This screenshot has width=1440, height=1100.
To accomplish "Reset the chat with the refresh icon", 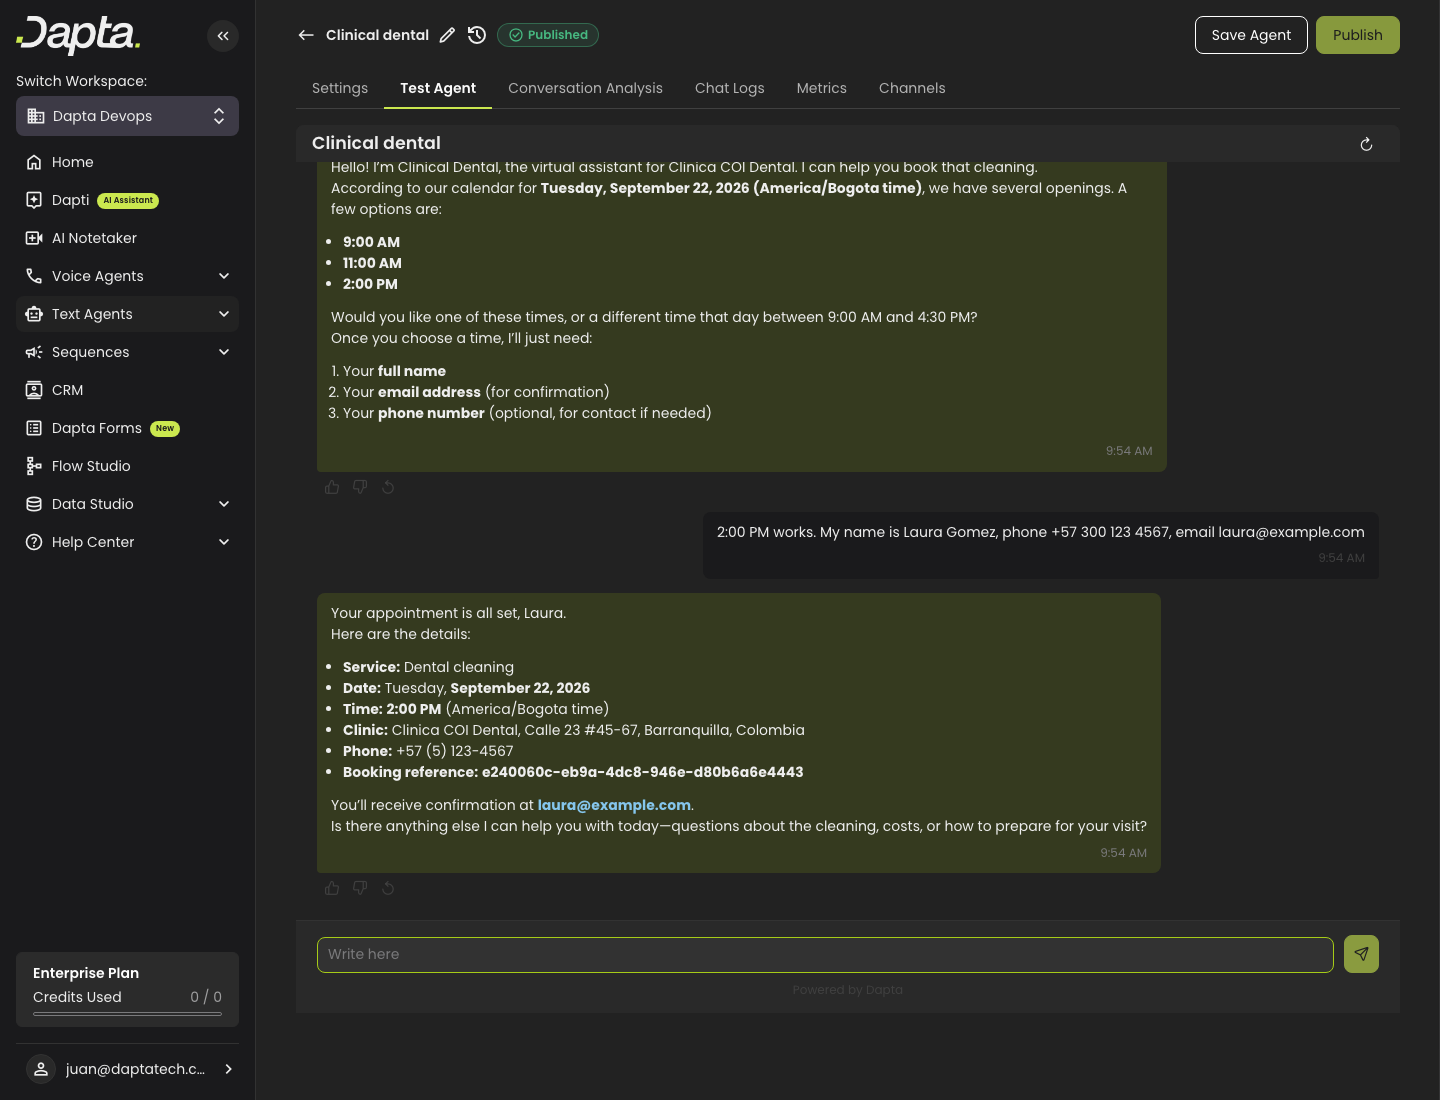I will click(x=1366, y=144).
